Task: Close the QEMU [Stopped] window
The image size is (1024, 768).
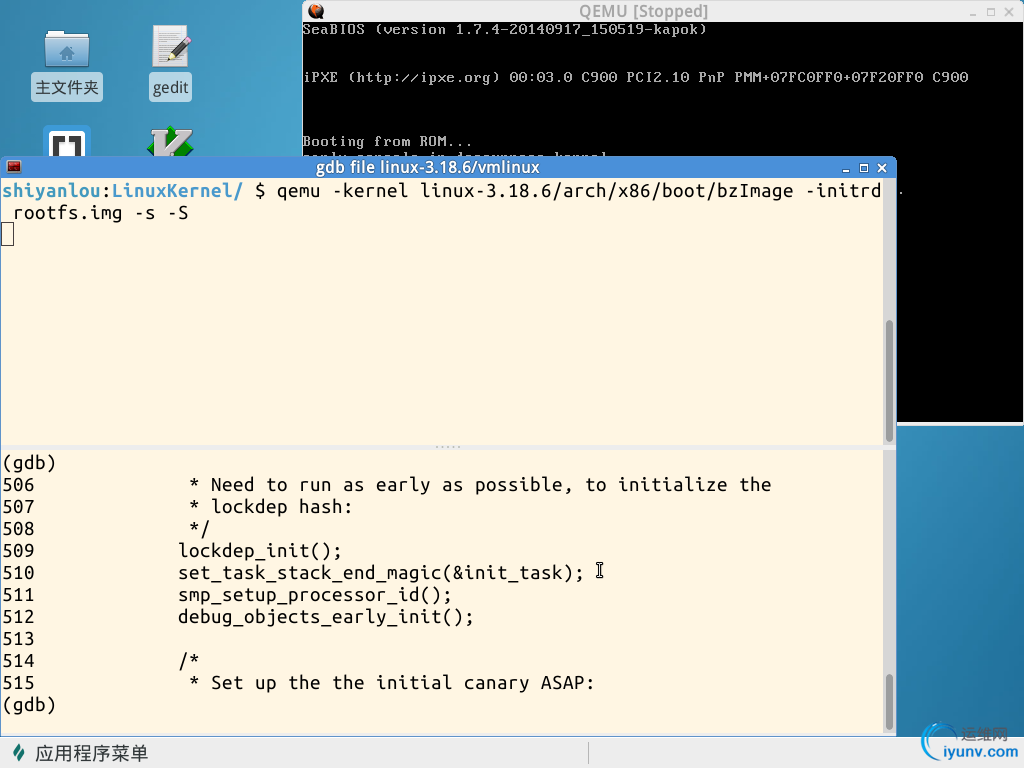Action: coord(1009,12)
